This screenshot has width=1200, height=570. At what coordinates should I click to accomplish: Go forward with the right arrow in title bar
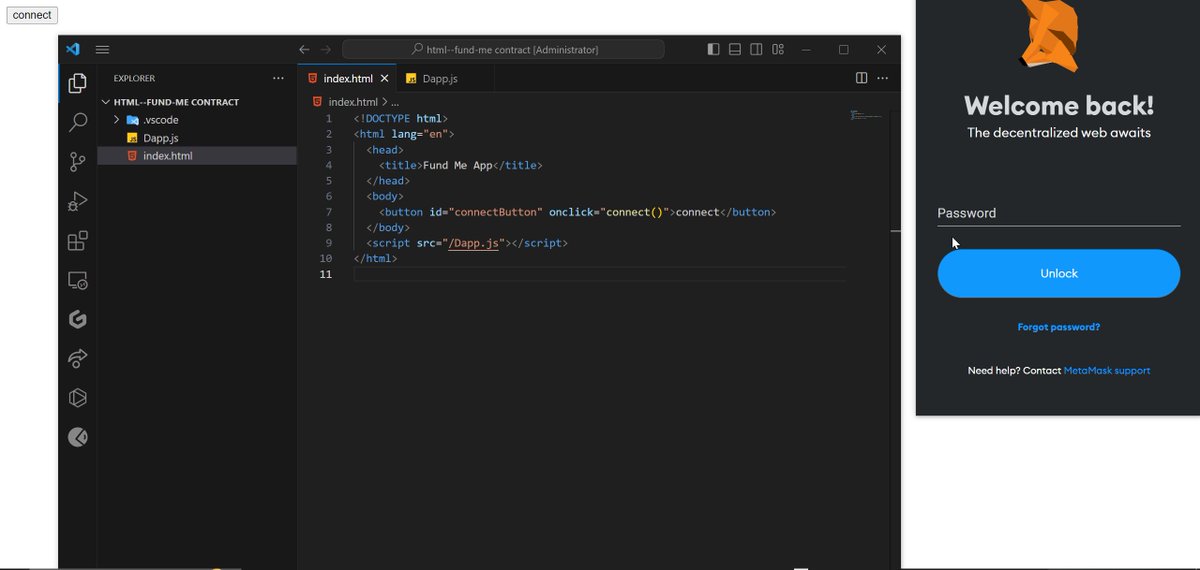pyautogui.click(x=325, y=49)
